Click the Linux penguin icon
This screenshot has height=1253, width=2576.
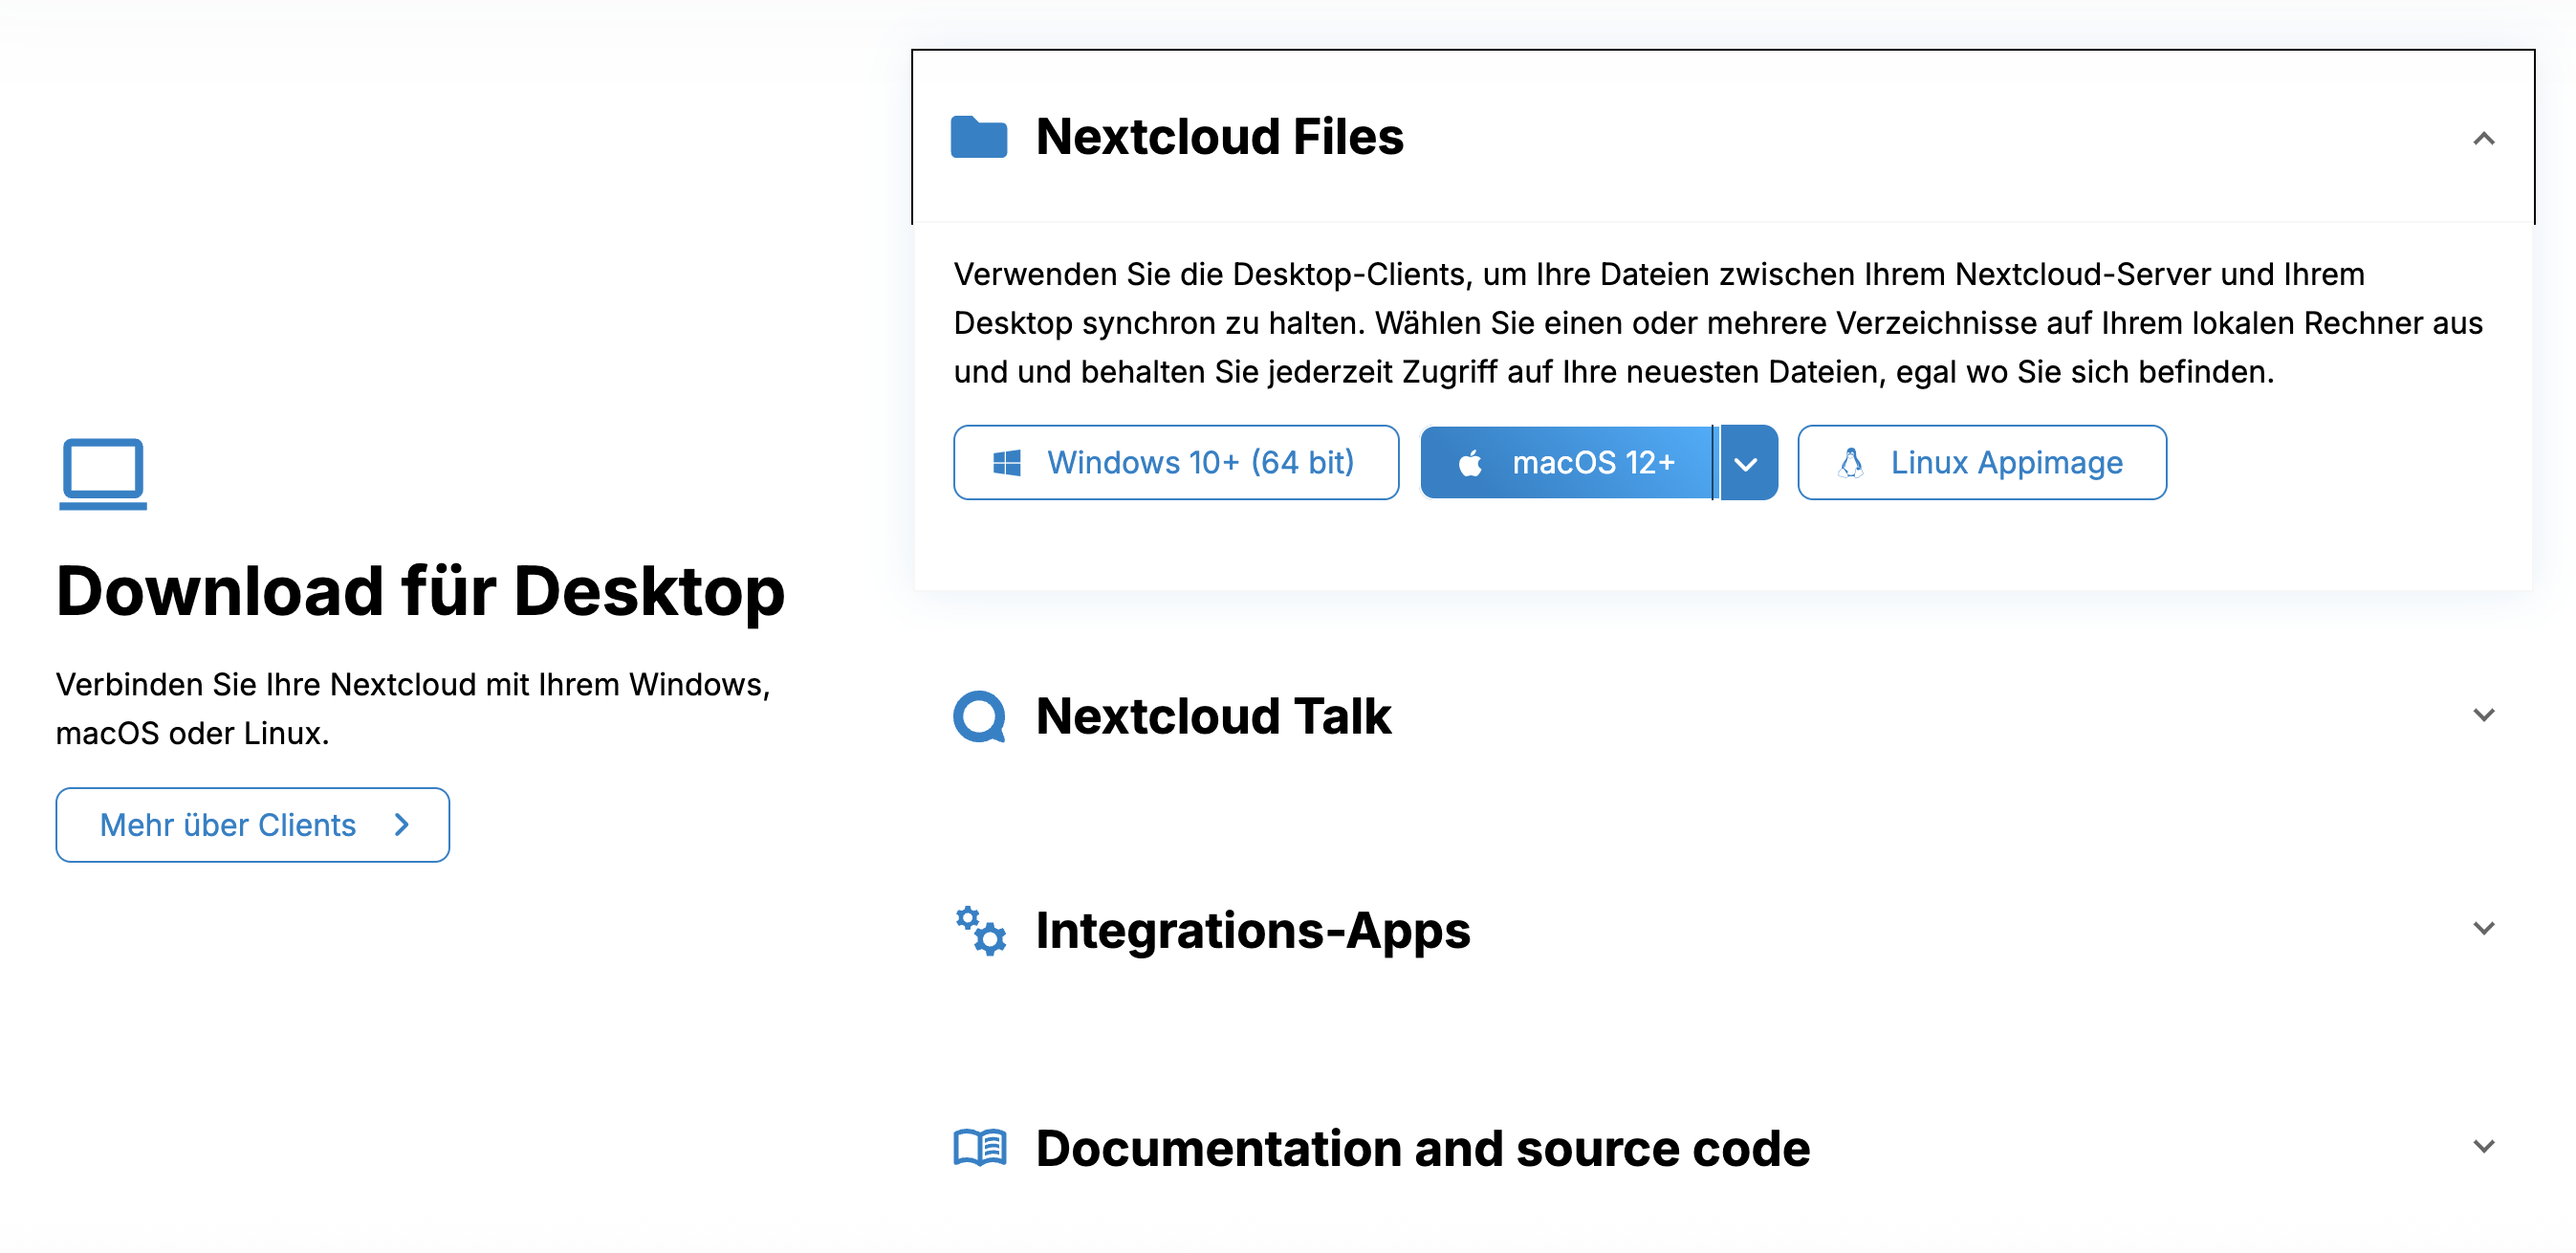pos(1851,463)
